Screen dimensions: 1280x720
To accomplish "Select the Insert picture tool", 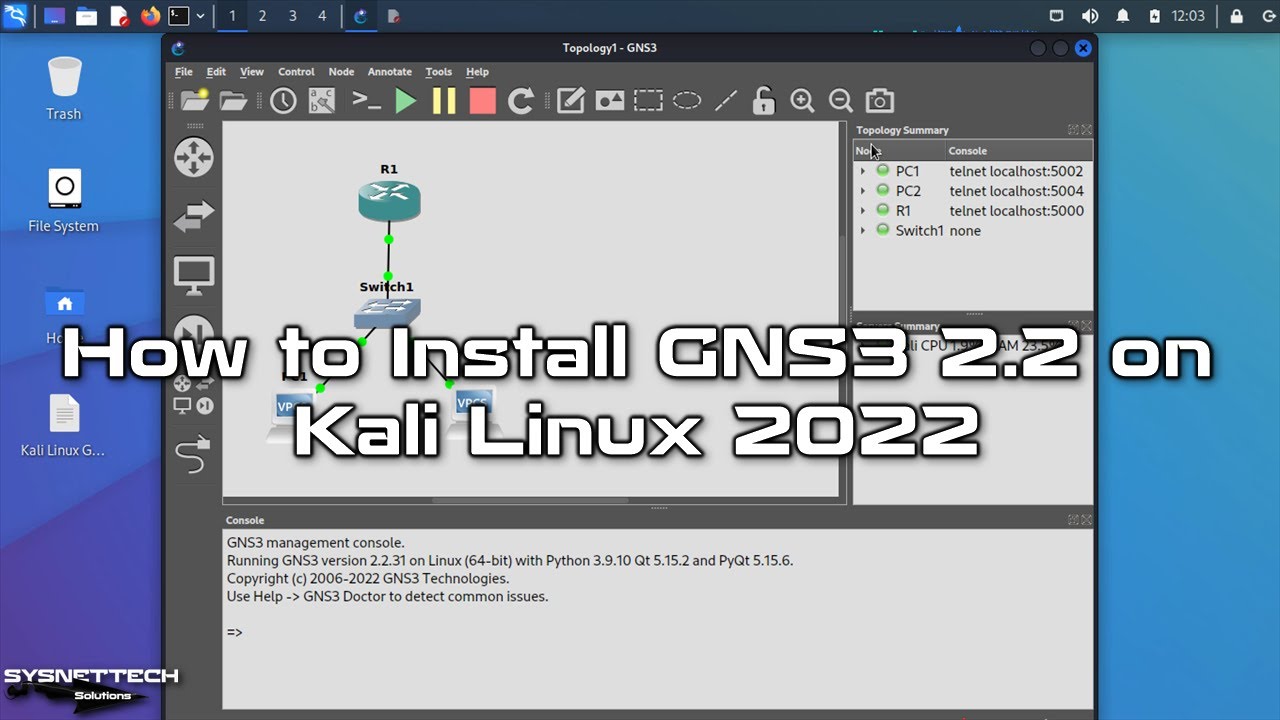I will click(x=610, y=100).
